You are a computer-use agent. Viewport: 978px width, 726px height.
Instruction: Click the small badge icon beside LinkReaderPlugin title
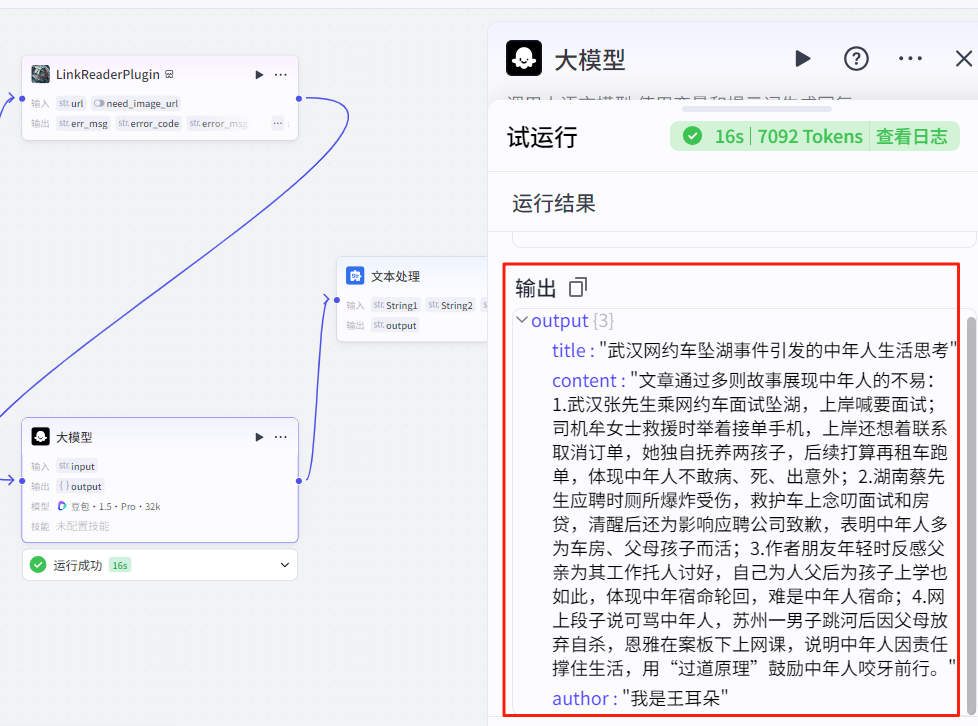click(x=169, y=74)
